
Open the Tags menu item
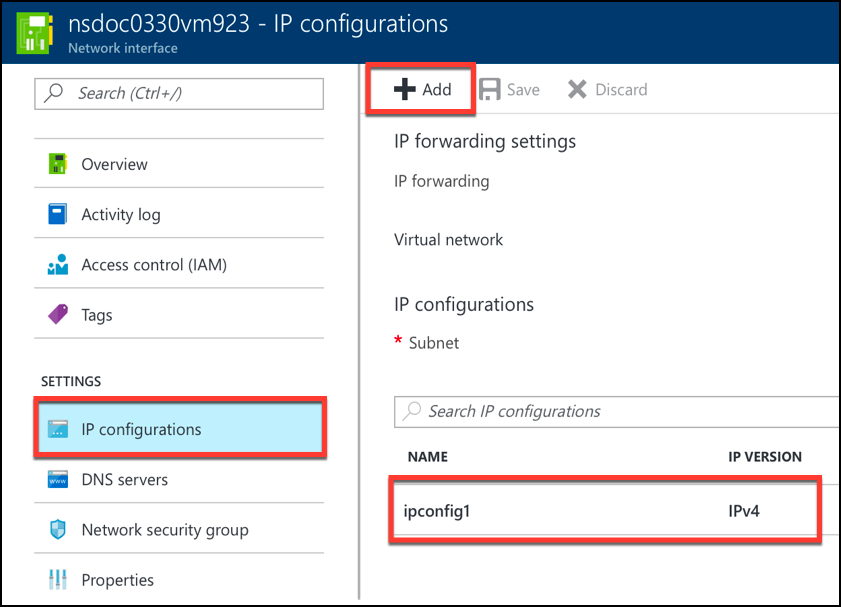179,314
